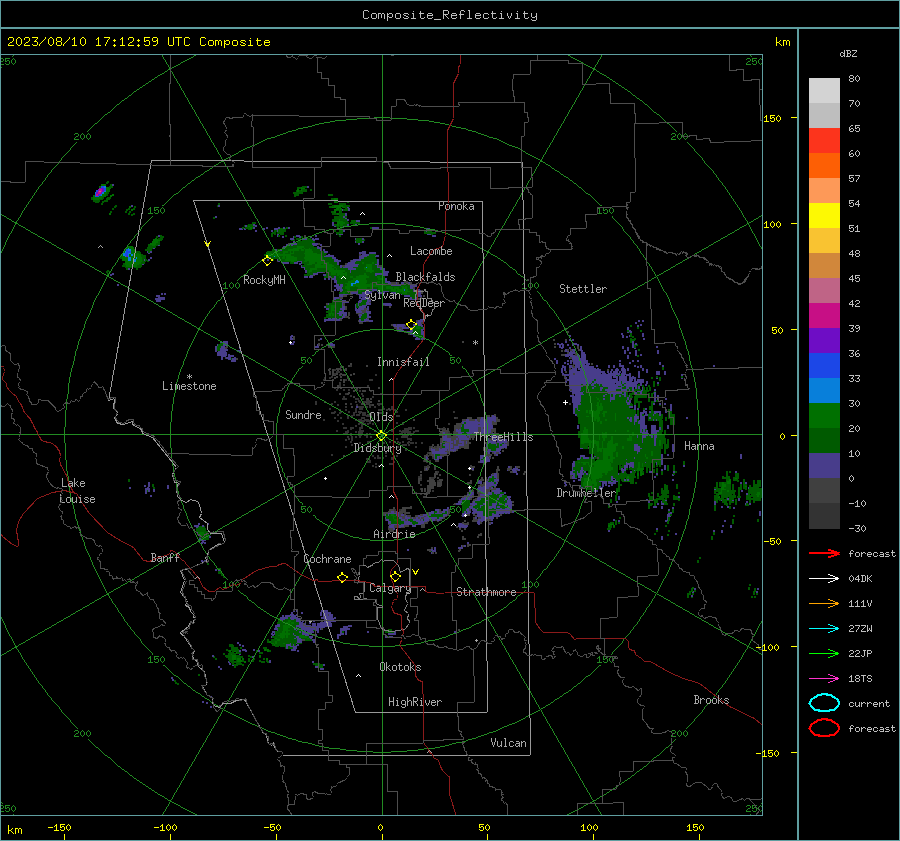Click the Lake Louise label on map

pos(77,491)
